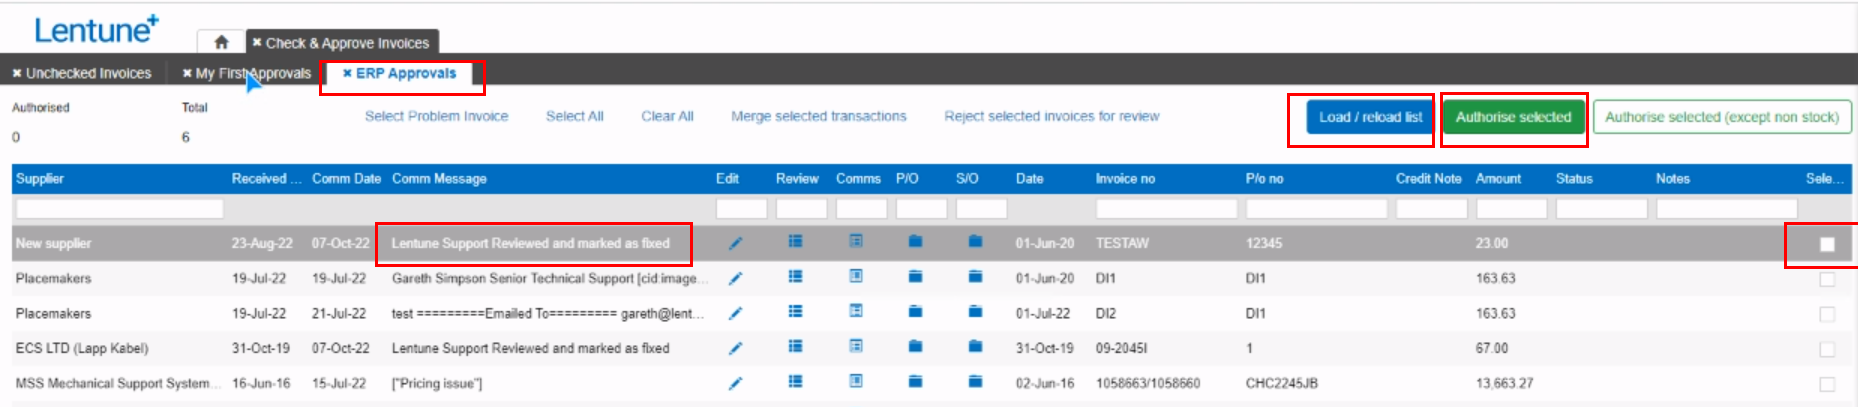Select P/o number CHC2245JB cell
The image size is (1858, 407).
(1282, 383)
